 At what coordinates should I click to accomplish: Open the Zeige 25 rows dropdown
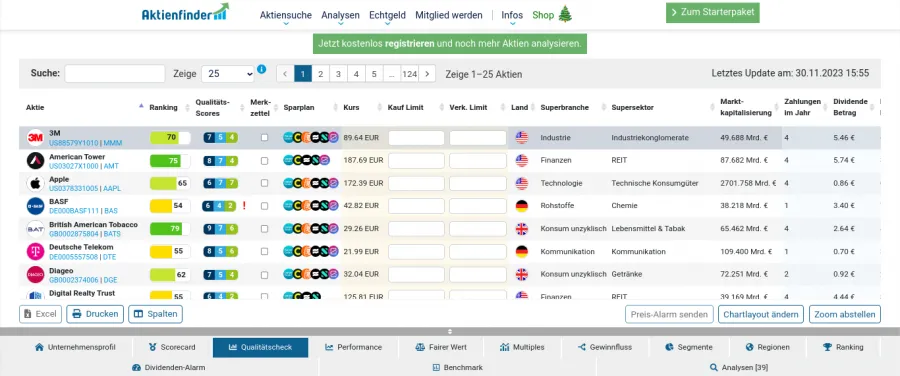pyautogui.click(x=228, y=74)
